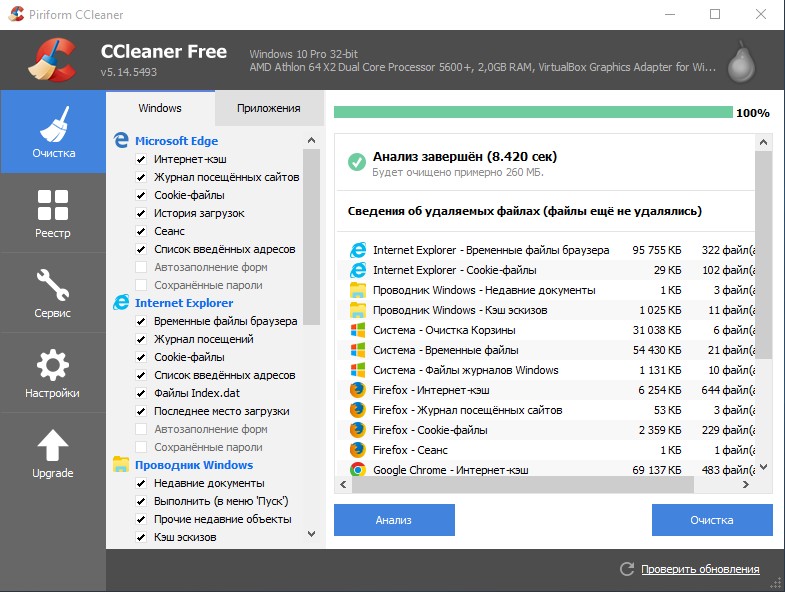
Task: Click down arrow of cleaner options list
Action: (311, 534)
